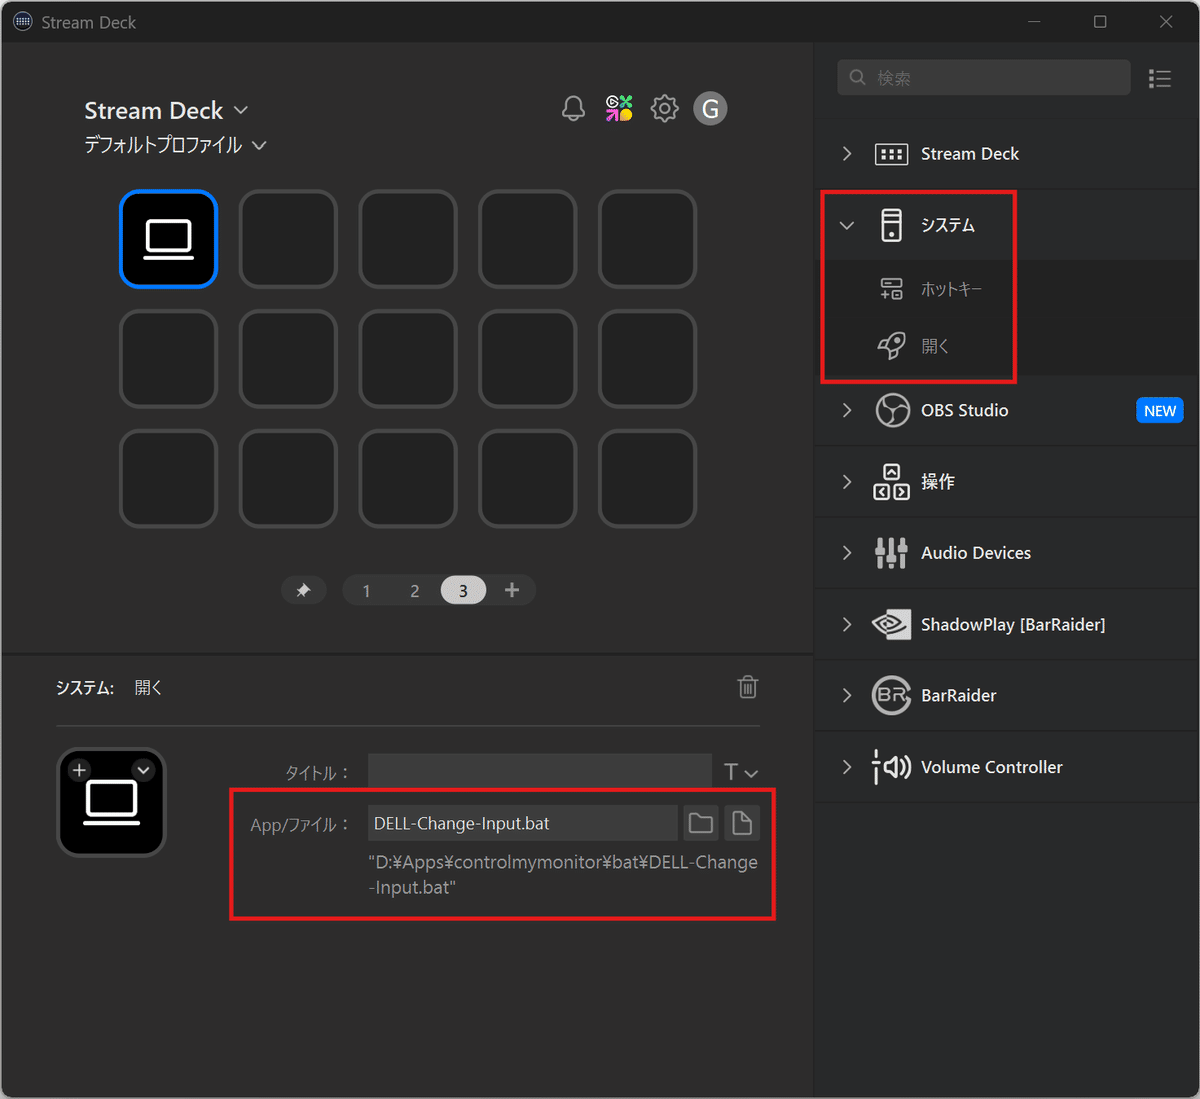Open the Marketplace colorful icon

619,108
